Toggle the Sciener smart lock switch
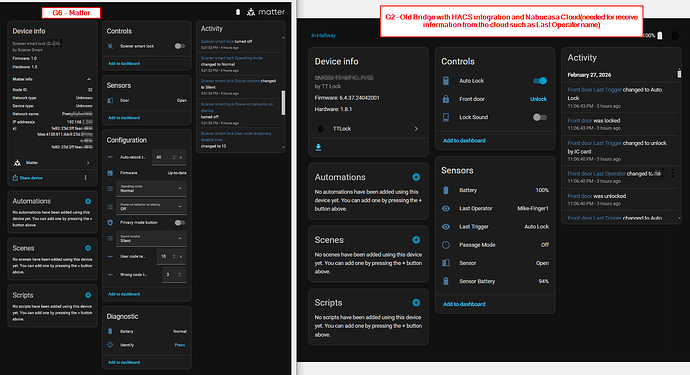Screen dimensions: 690x375 180,46
